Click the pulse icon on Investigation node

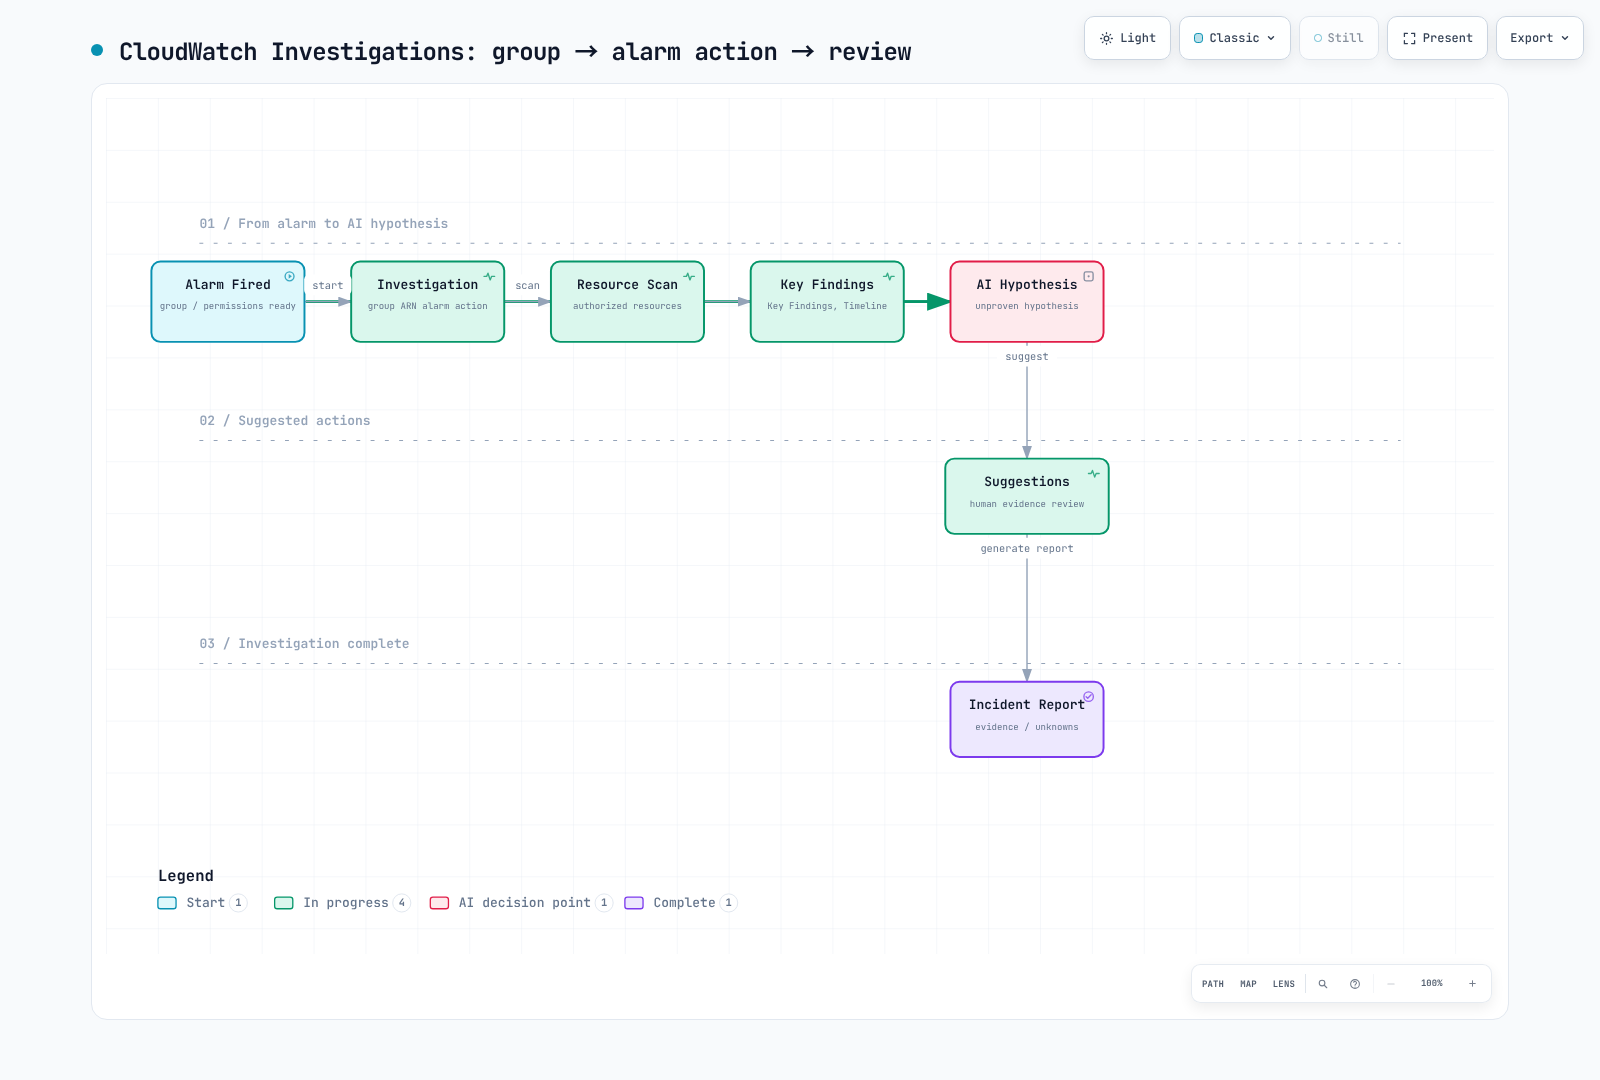pos(490,277)
